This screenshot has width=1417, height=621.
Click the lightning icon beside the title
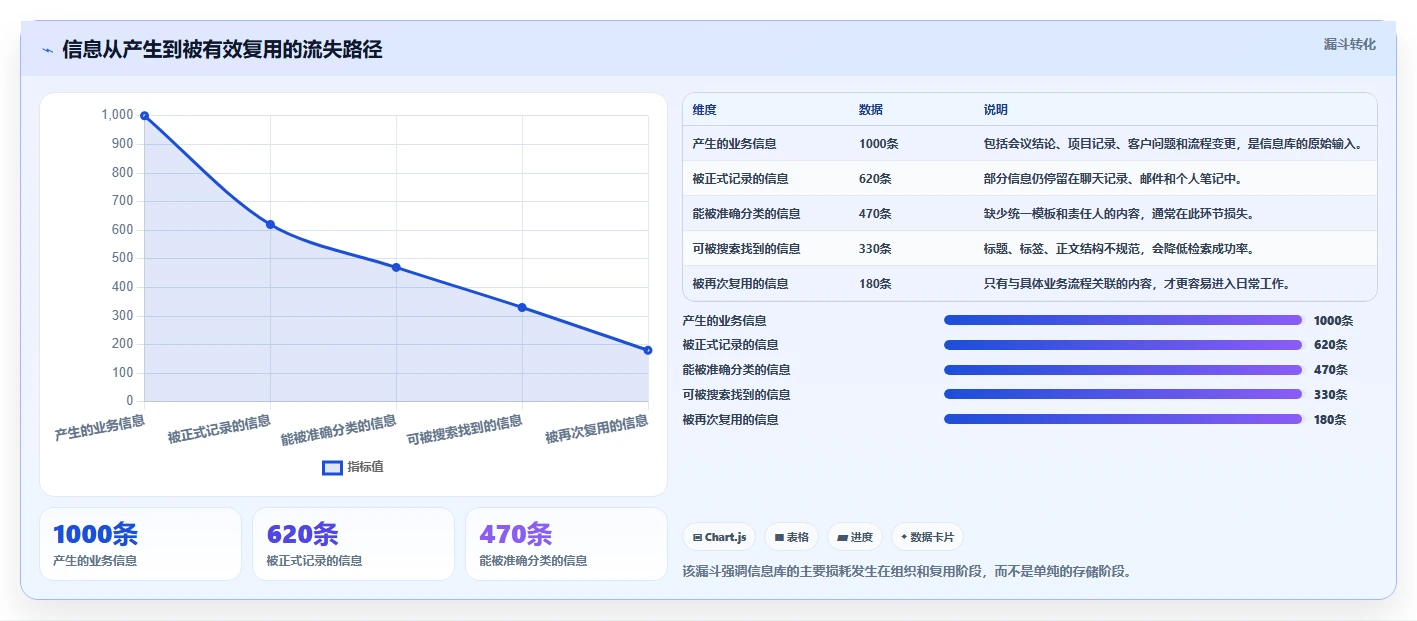pyautogui.click(x=47, y=50)
